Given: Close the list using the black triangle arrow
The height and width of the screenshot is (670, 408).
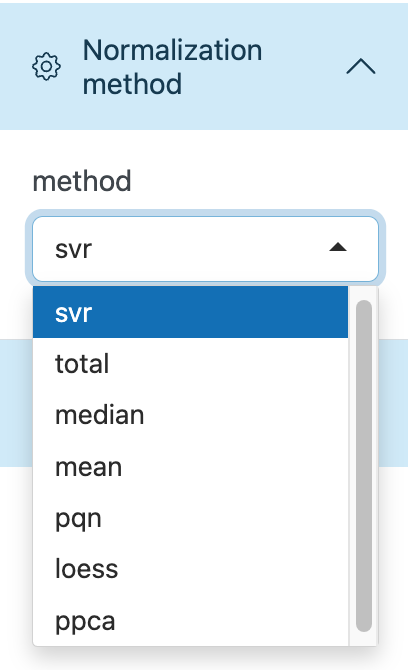Looking at the screenshot, I should click(338, 247).
